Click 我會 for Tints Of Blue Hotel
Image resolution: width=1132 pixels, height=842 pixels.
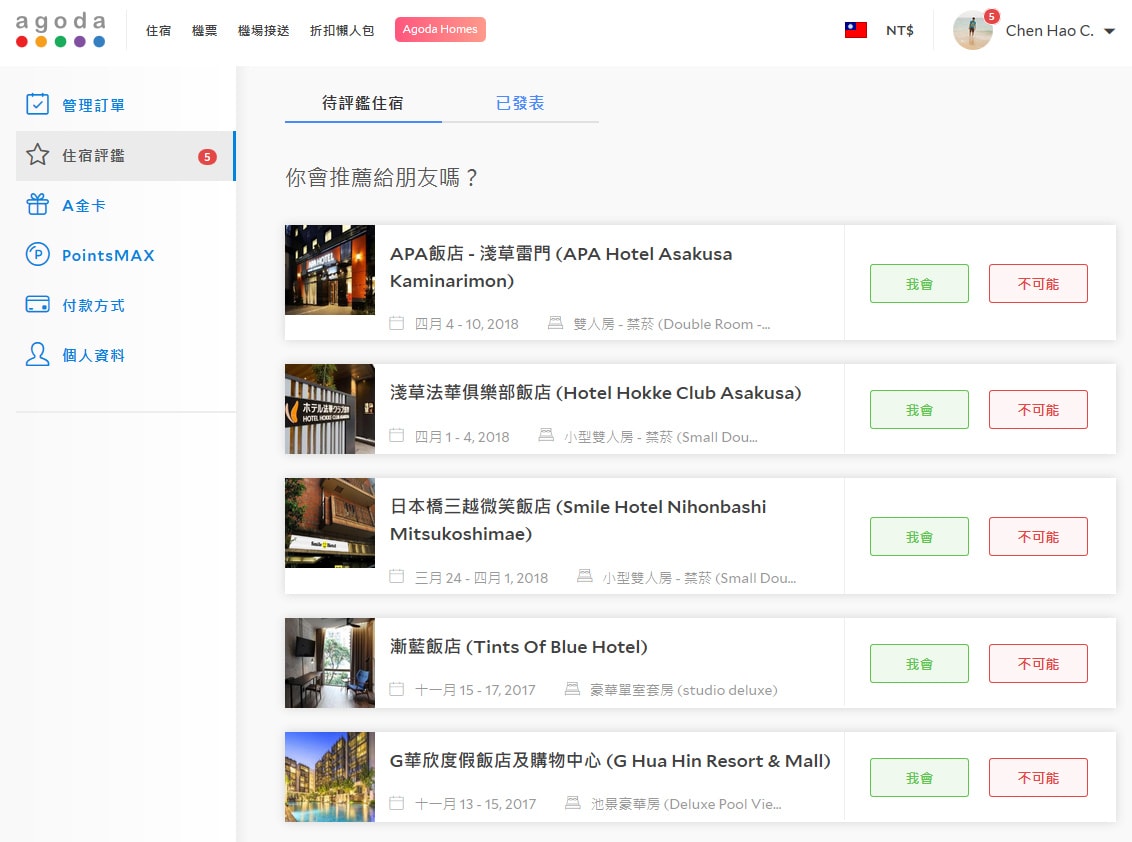(x=919, y=664)
